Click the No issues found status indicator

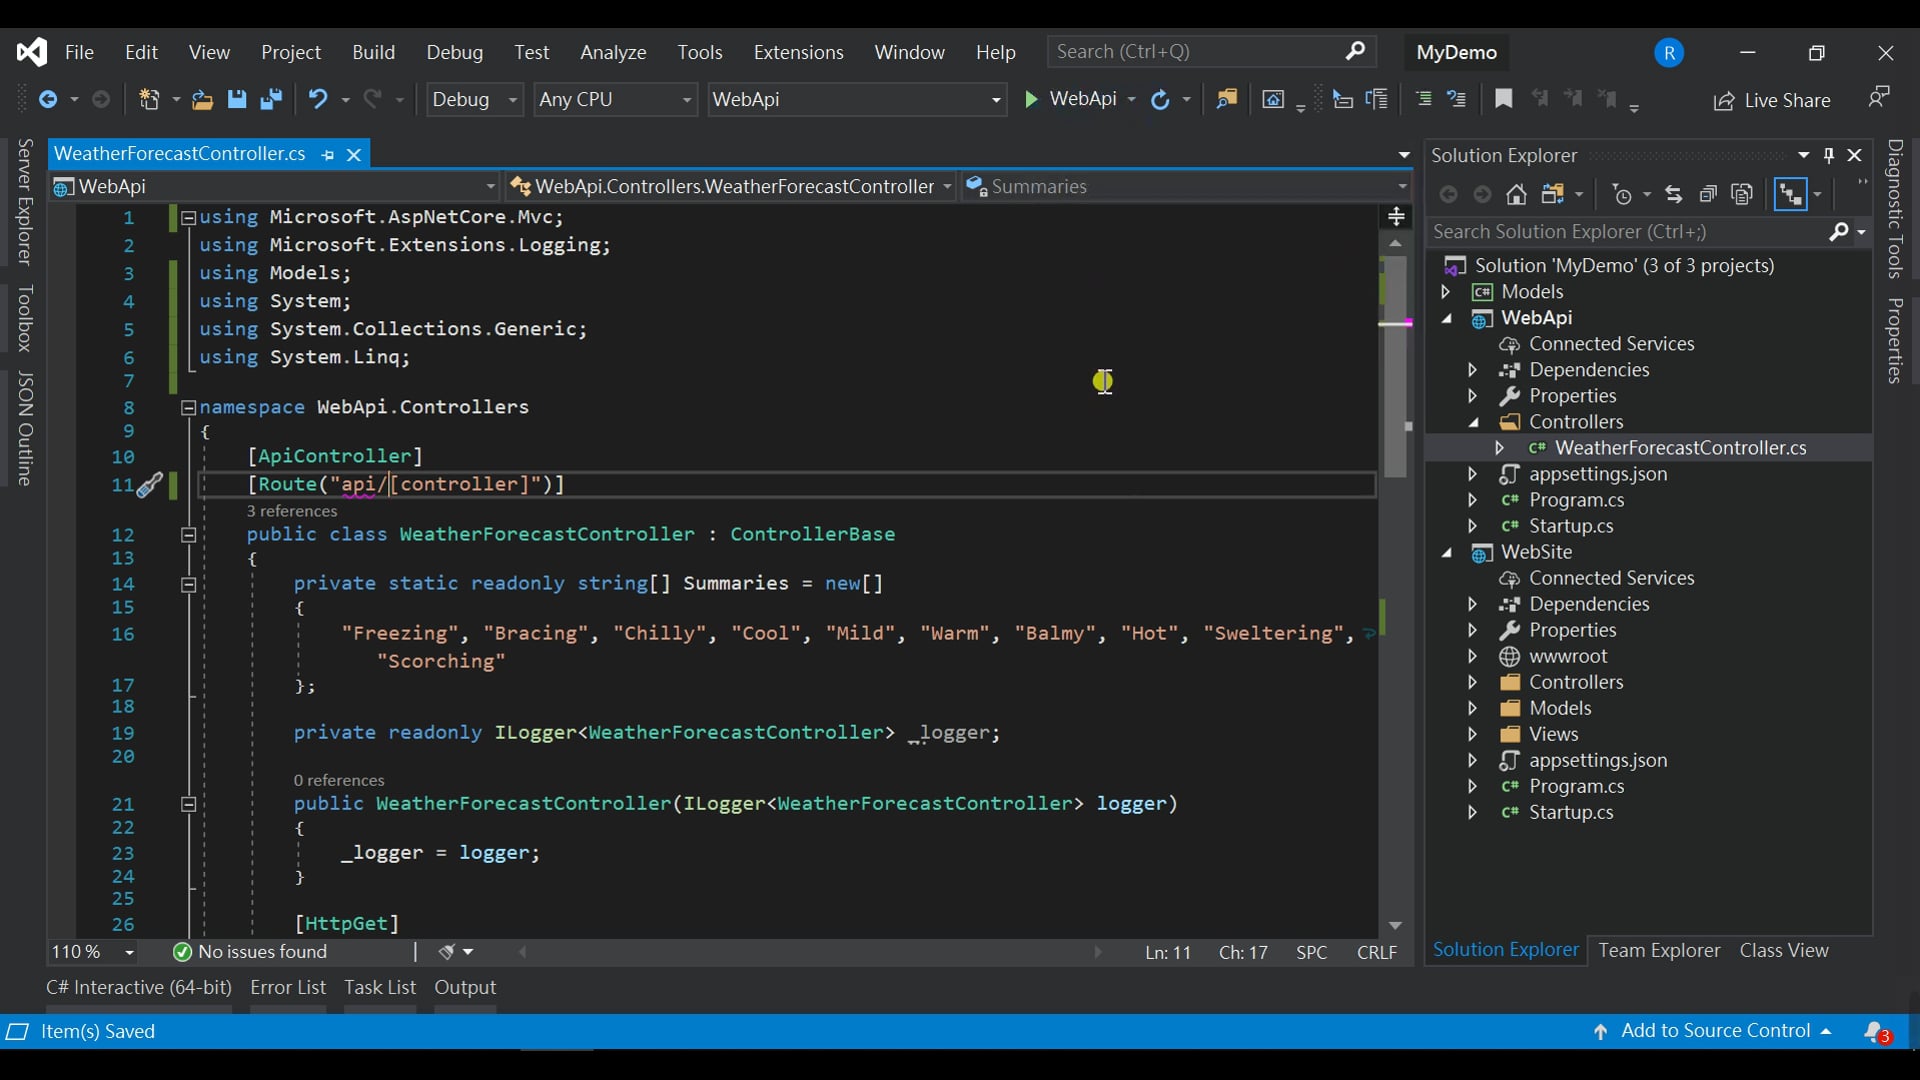tap(250, 953)
